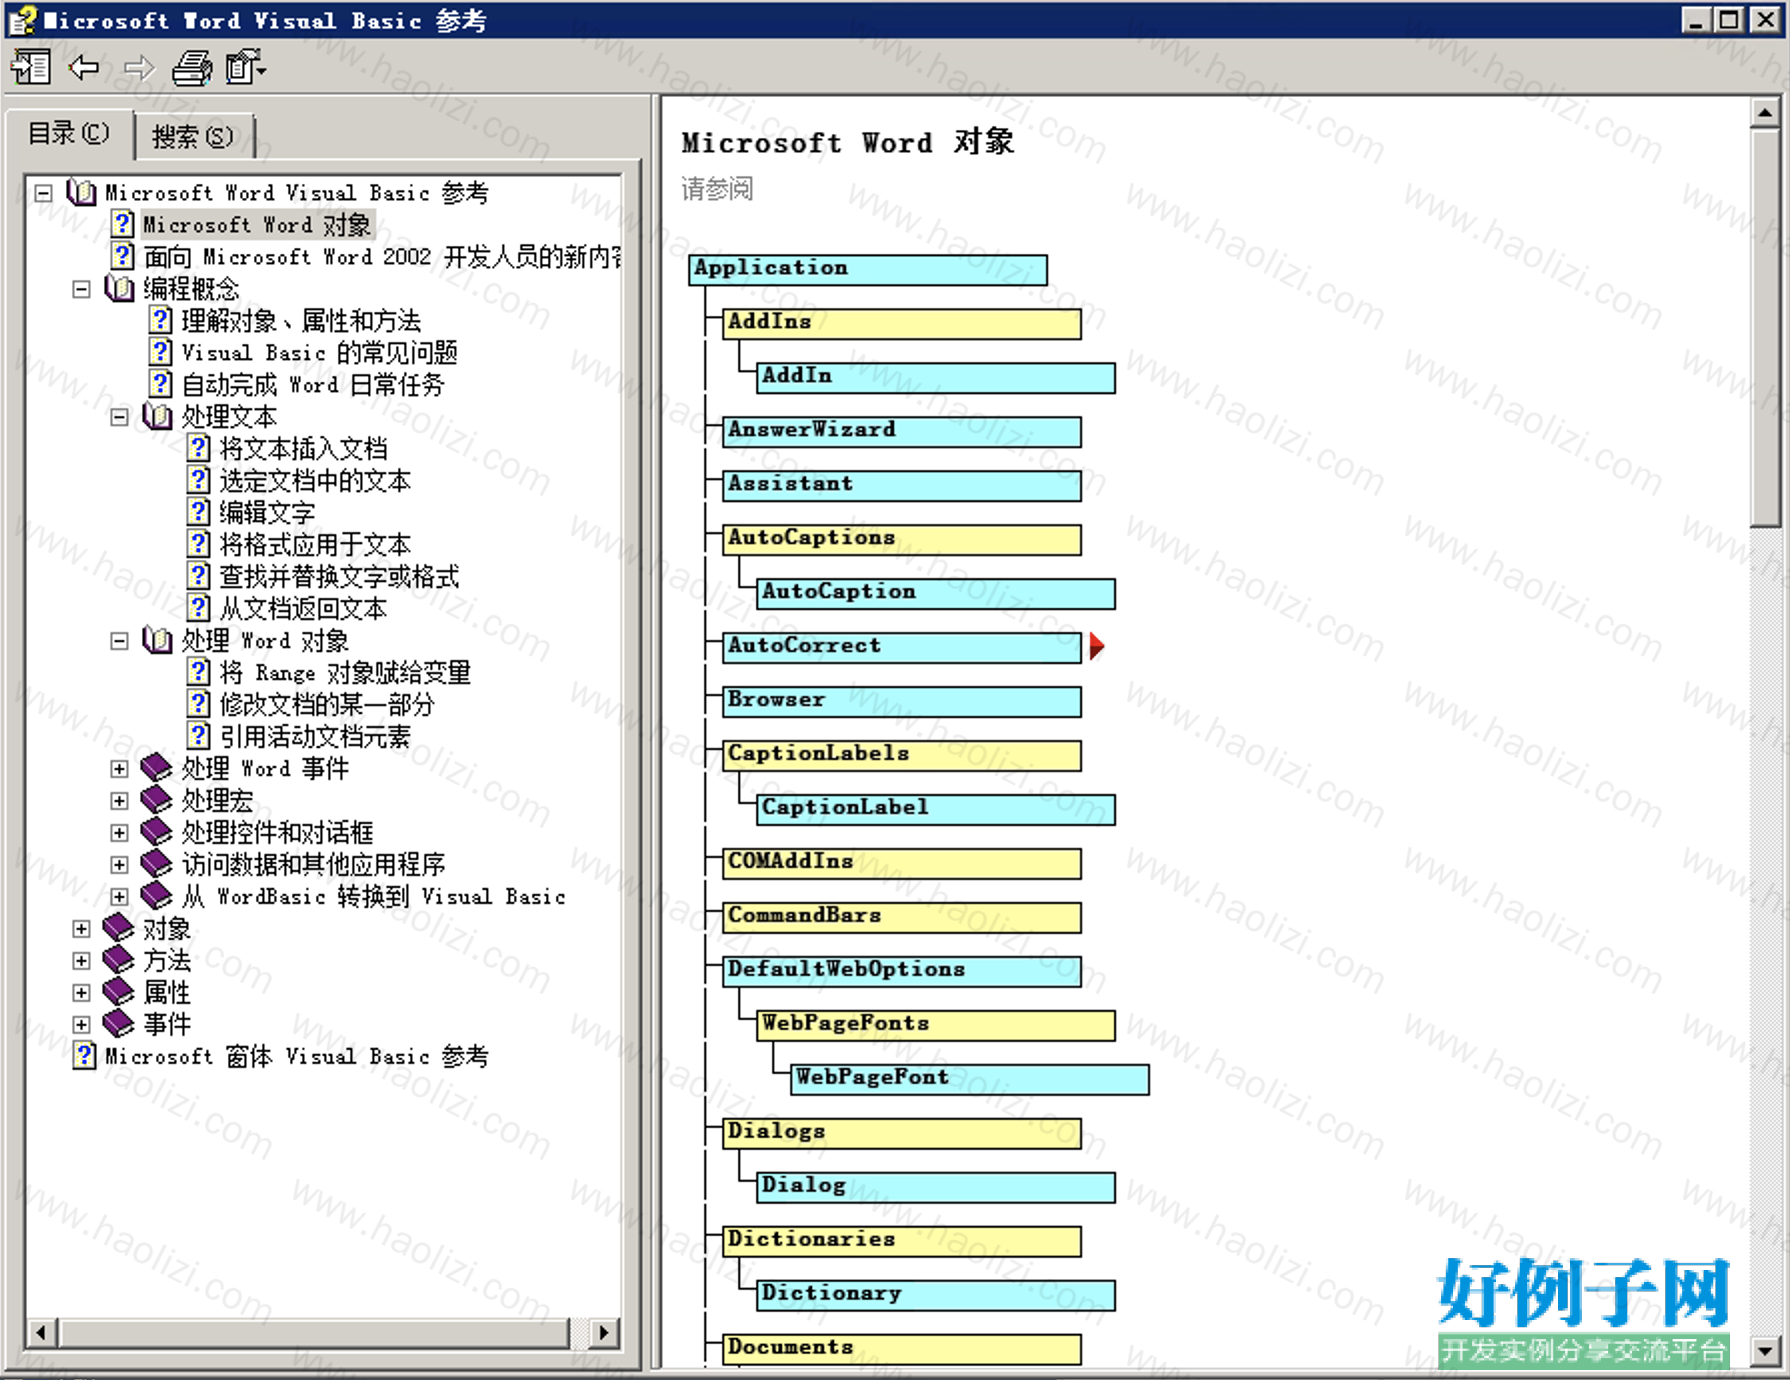Expand the 处理 Word 事件 node
1790x1380 pixels.
pos(119,769)
